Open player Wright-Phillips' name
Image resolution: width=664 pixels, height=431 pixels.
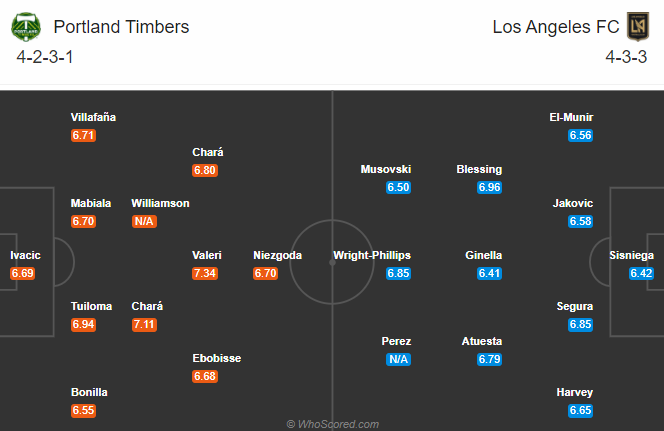[372, 255]
